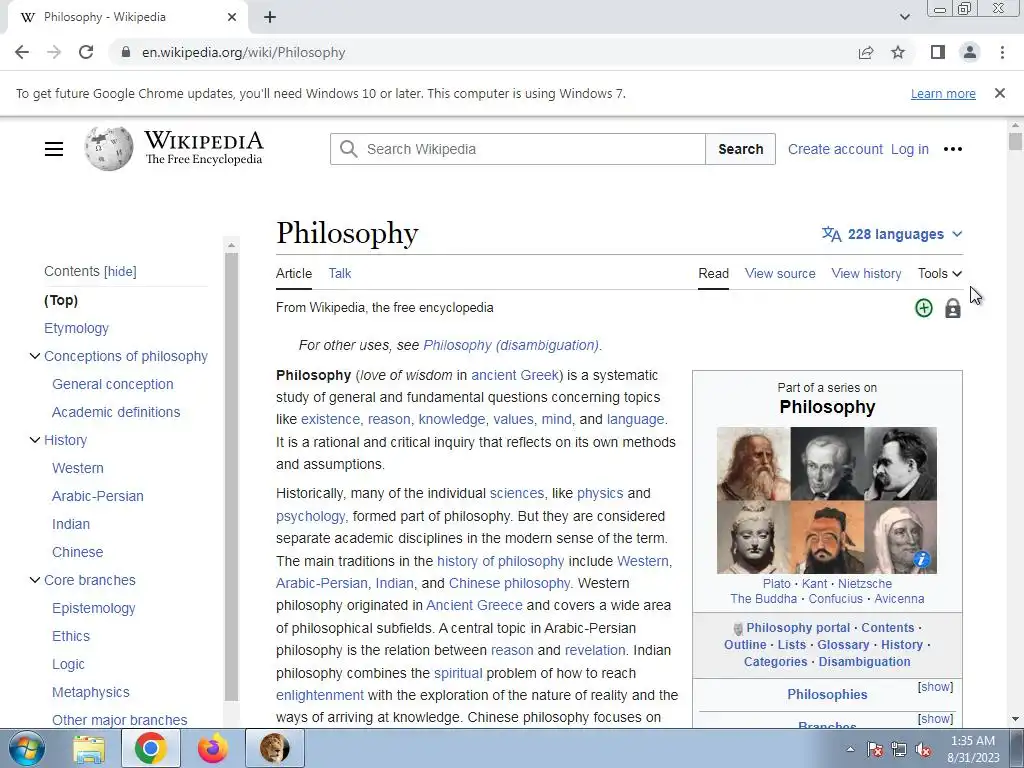Click the lion icon in taskbar
Image resolution: width=1024 pixels, height=768 pixels.
point(274,748)
